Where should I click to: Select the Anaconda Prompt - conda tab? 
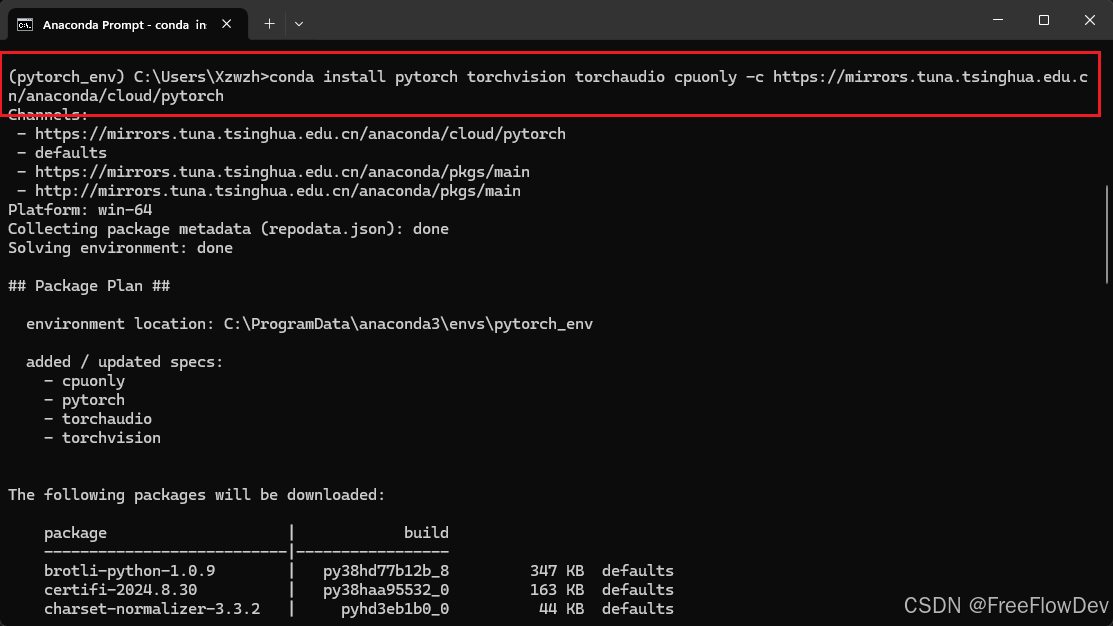[x=128, y=25]
